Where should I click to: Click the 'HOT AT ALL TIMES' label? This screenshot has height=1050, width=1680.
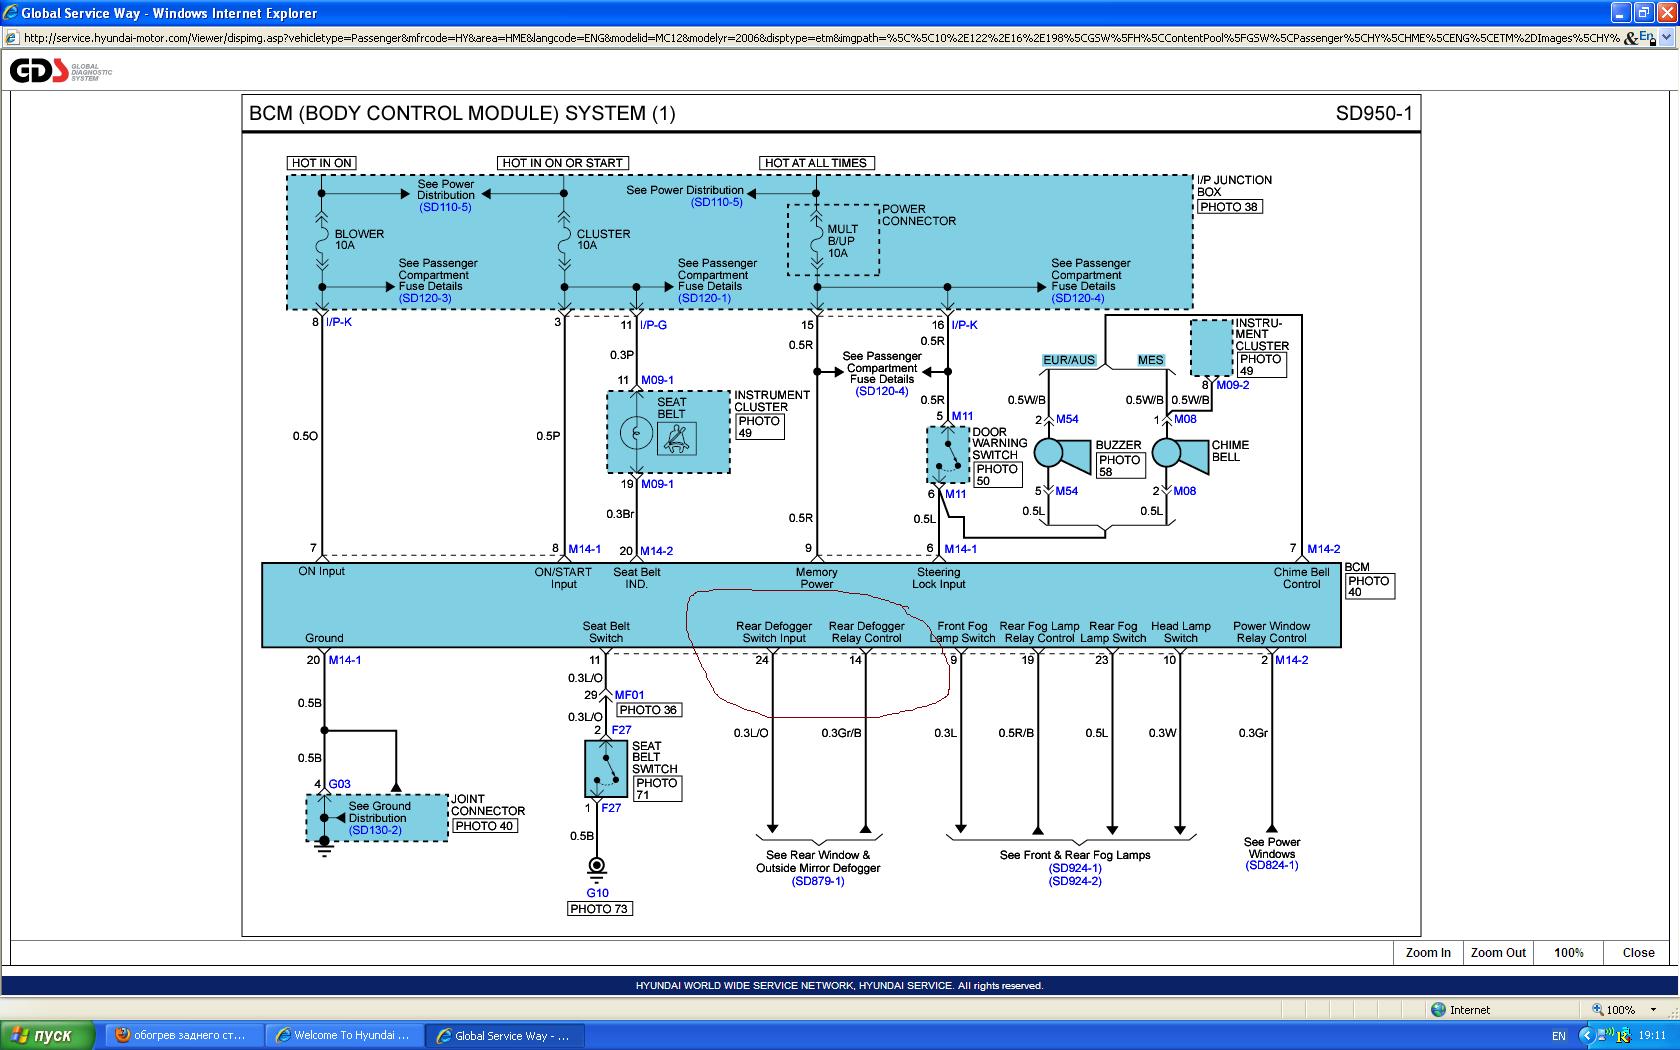(816, 163)
